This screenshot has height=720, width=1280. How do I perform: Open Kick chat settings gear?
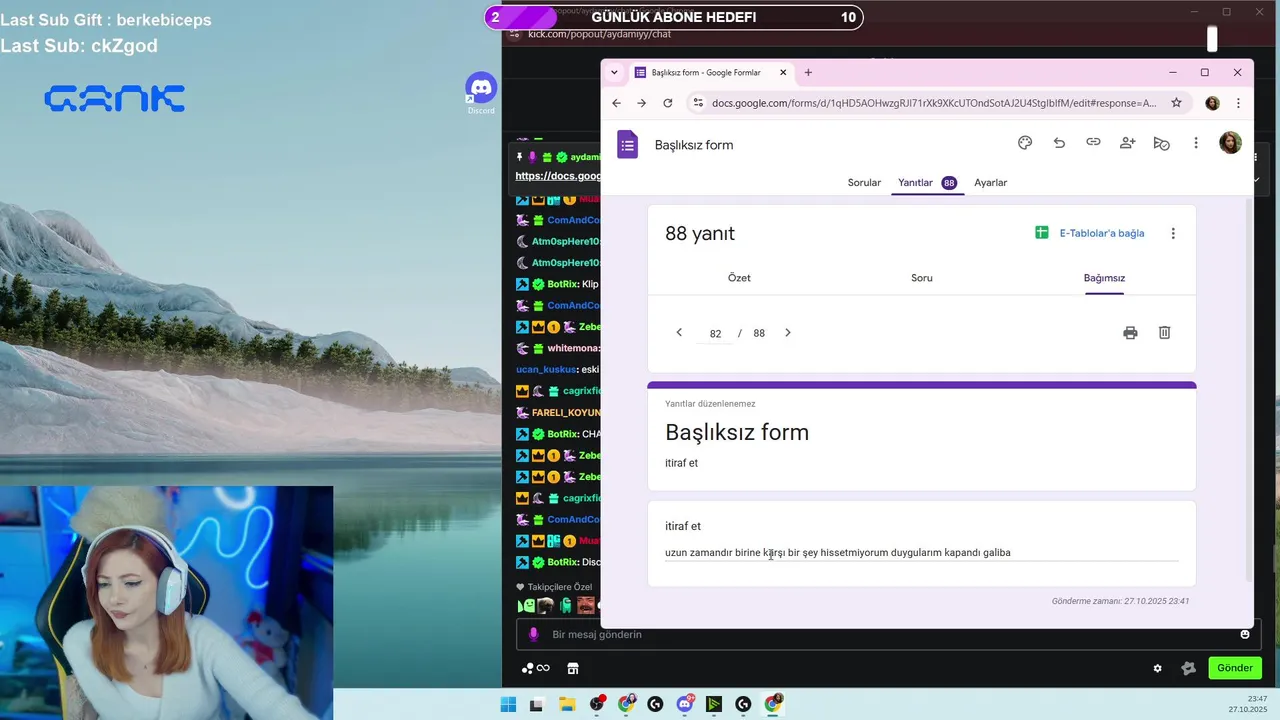tap(1158, 668)
